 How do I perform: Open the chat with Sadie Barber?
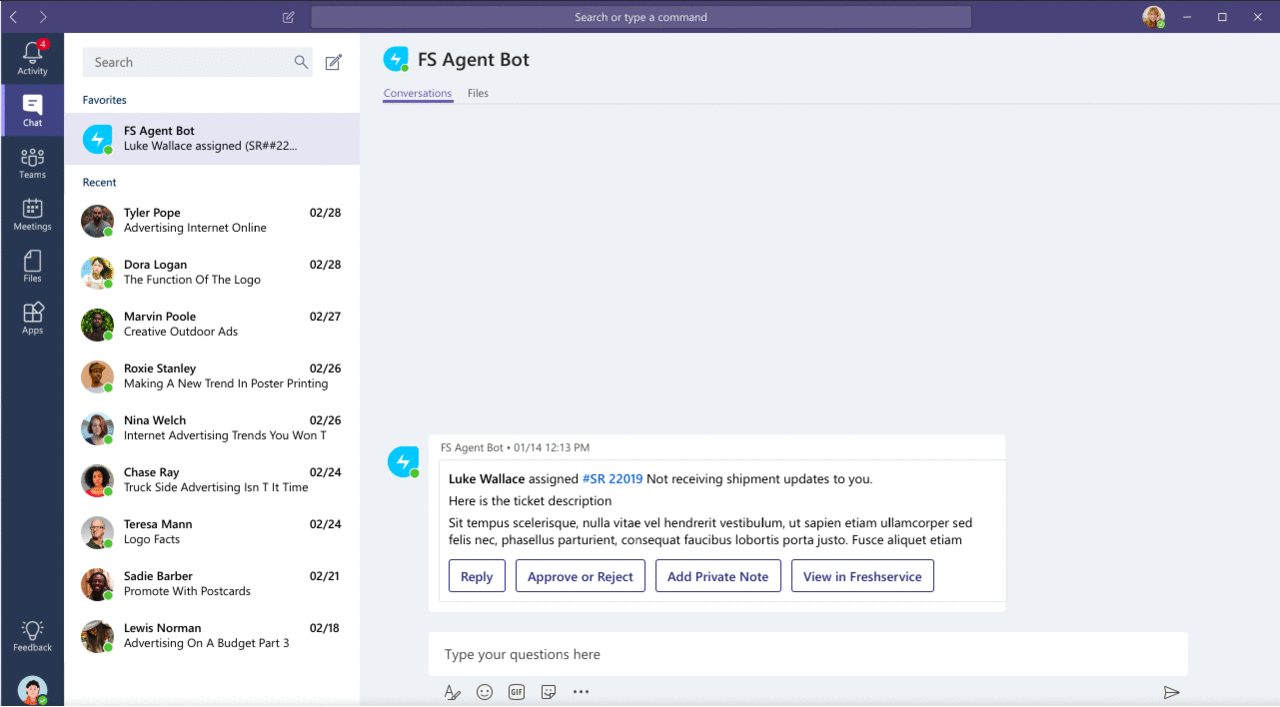(212, 584)
